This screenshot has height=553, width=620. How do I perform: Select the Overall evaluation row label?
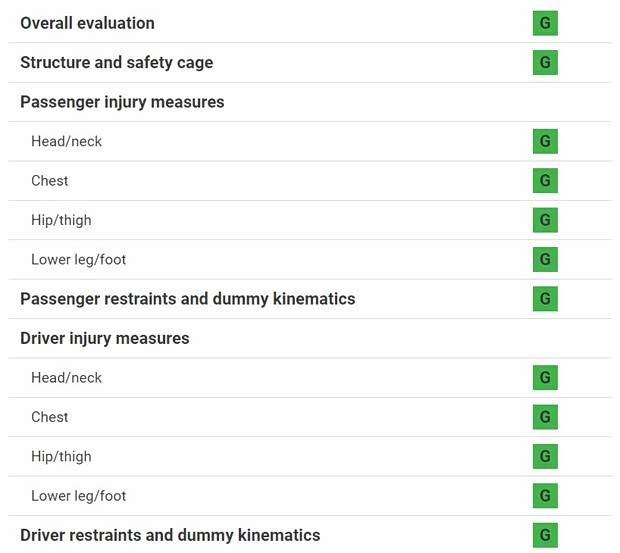click(87, 23)
